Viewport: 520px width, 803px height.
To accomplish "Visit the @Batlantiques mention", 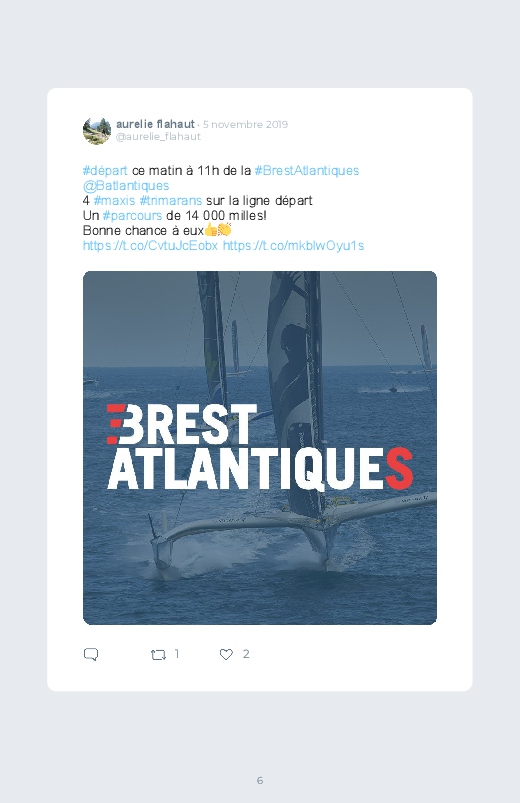I will [x=126, y=185].
